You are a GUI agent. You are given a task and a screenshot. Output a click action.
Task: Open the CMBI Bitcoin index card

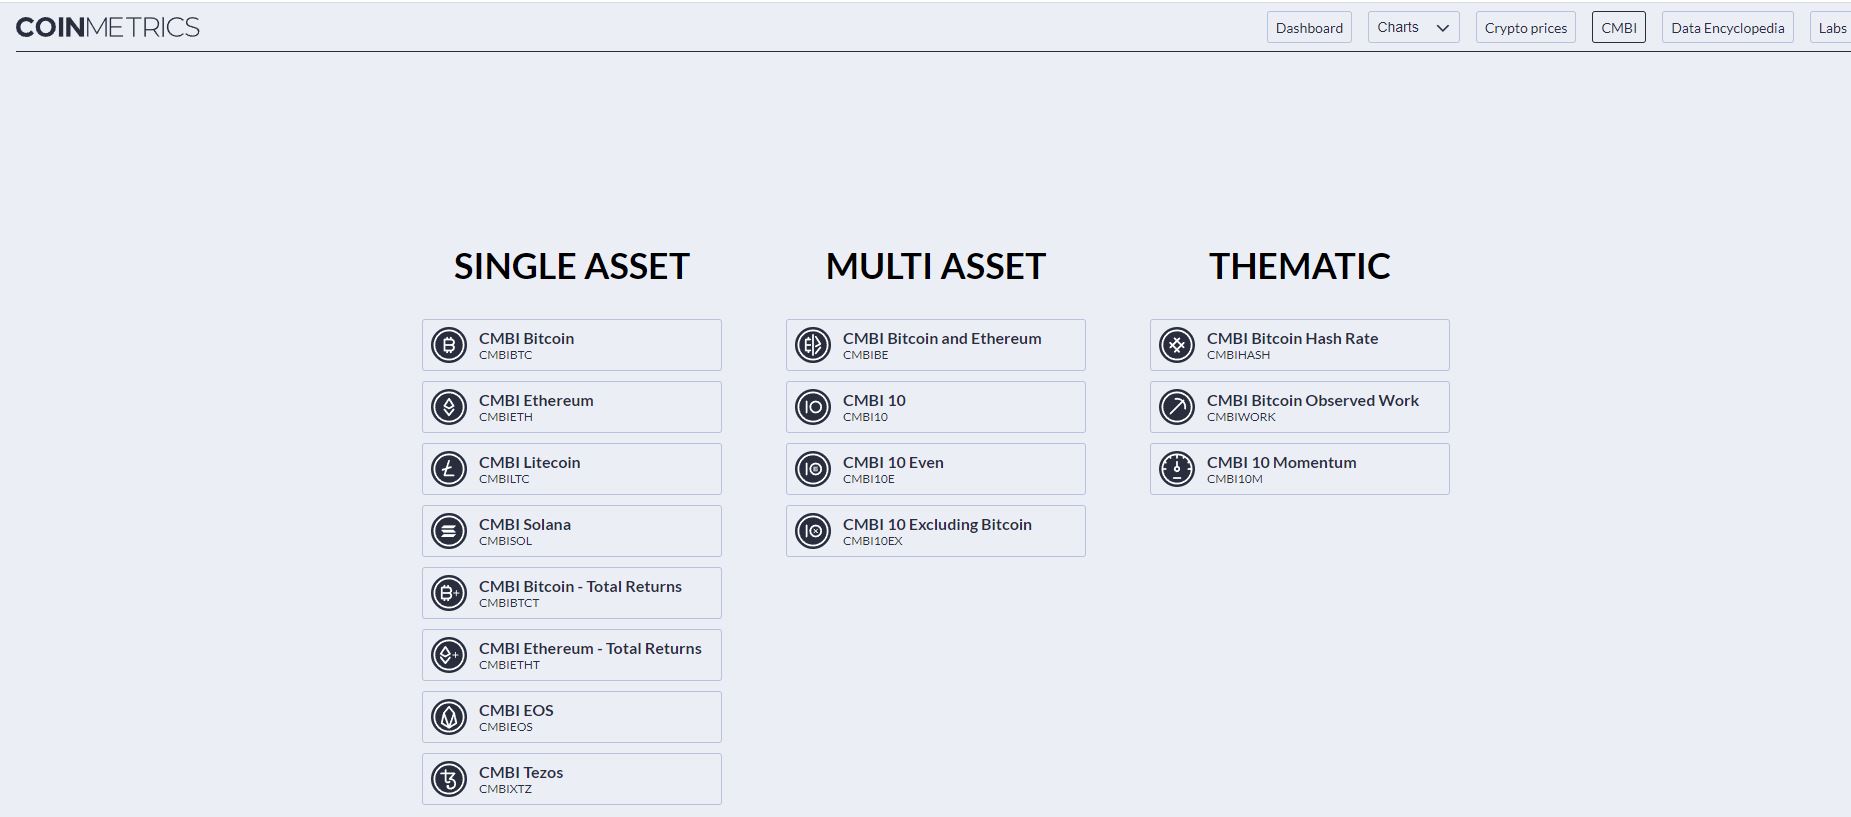[x=572, y=345]
